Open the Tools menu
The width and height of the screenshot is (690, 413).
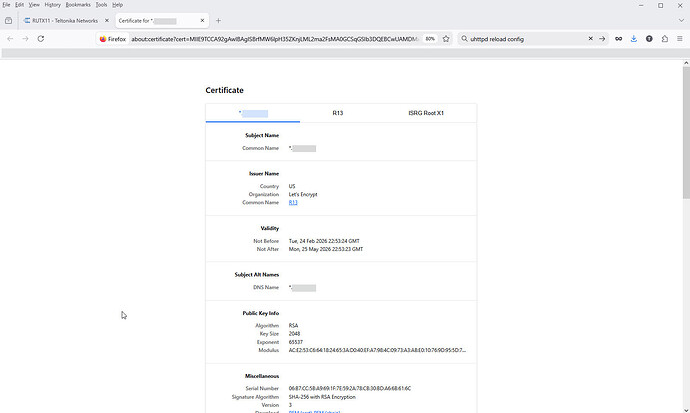click(101, 5)
